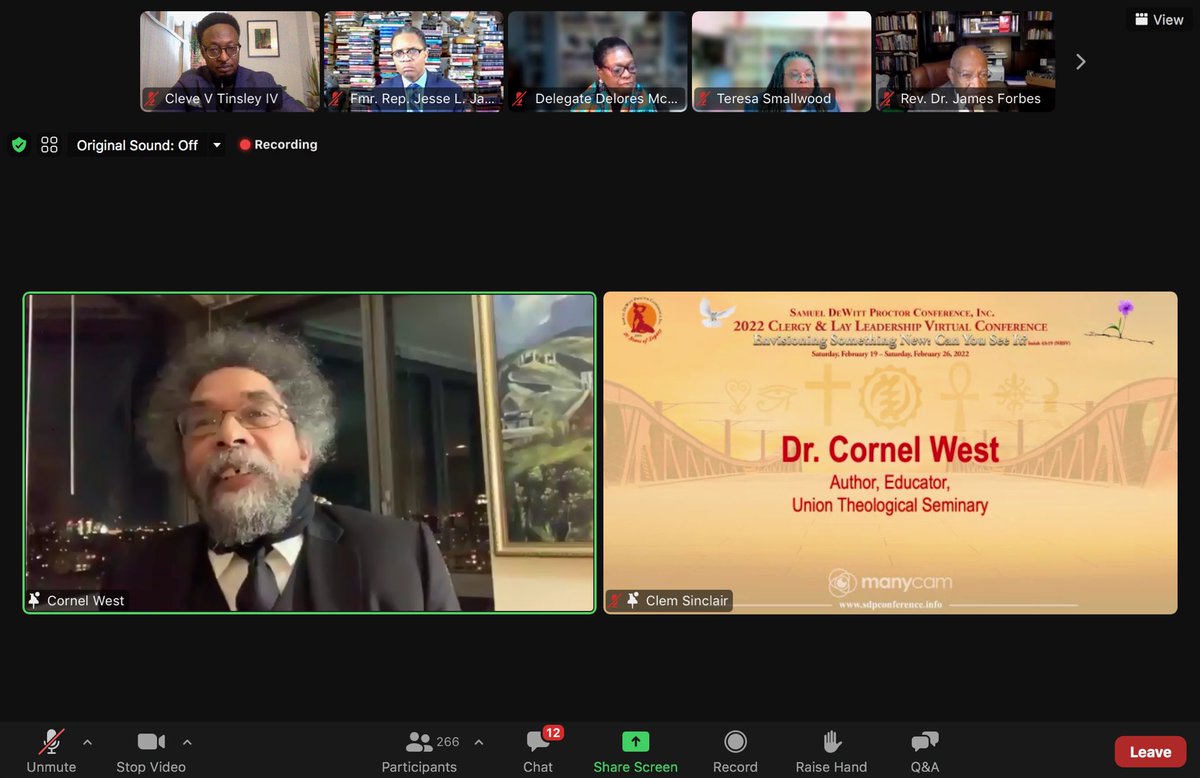Image resolution: width=1200 pixels, height=778 pixels.
Task: Click the 12 unread chat badge
Action: click(553, 733)
